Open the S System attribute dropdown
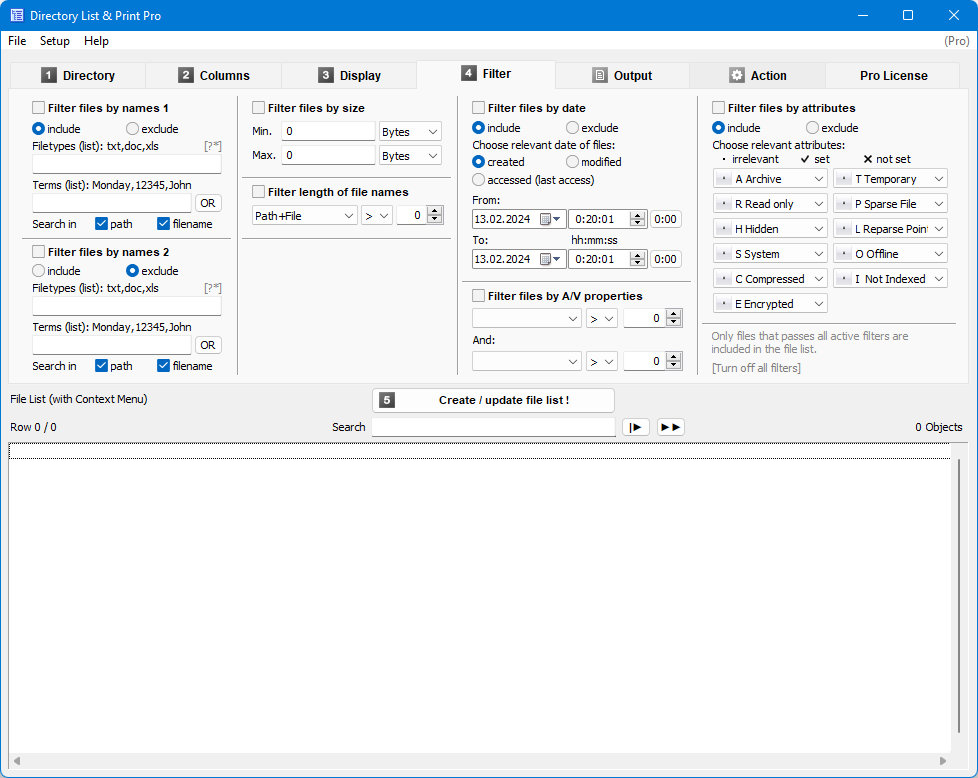 pyautogui.click(x=770, y=254)
